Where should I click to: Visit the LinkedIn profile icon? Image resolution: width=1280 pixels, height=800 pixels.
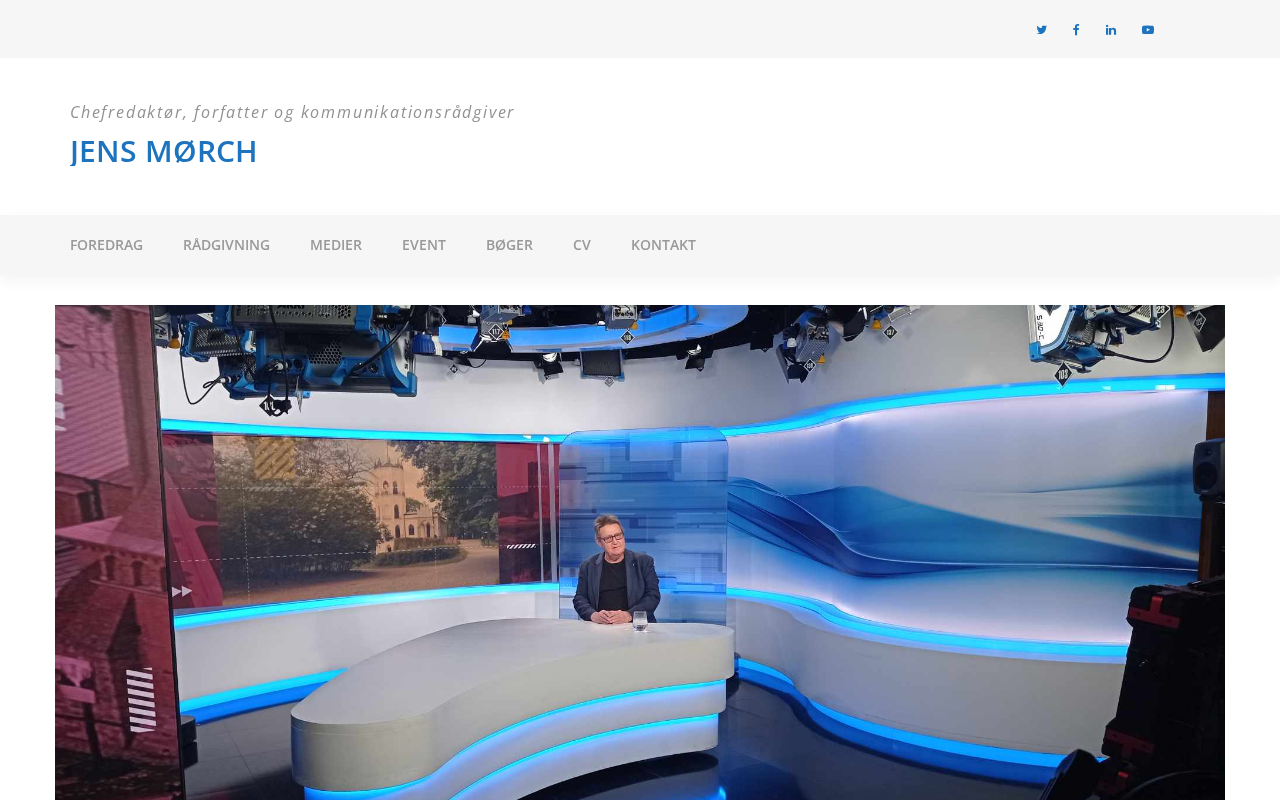pos(1111,30)
